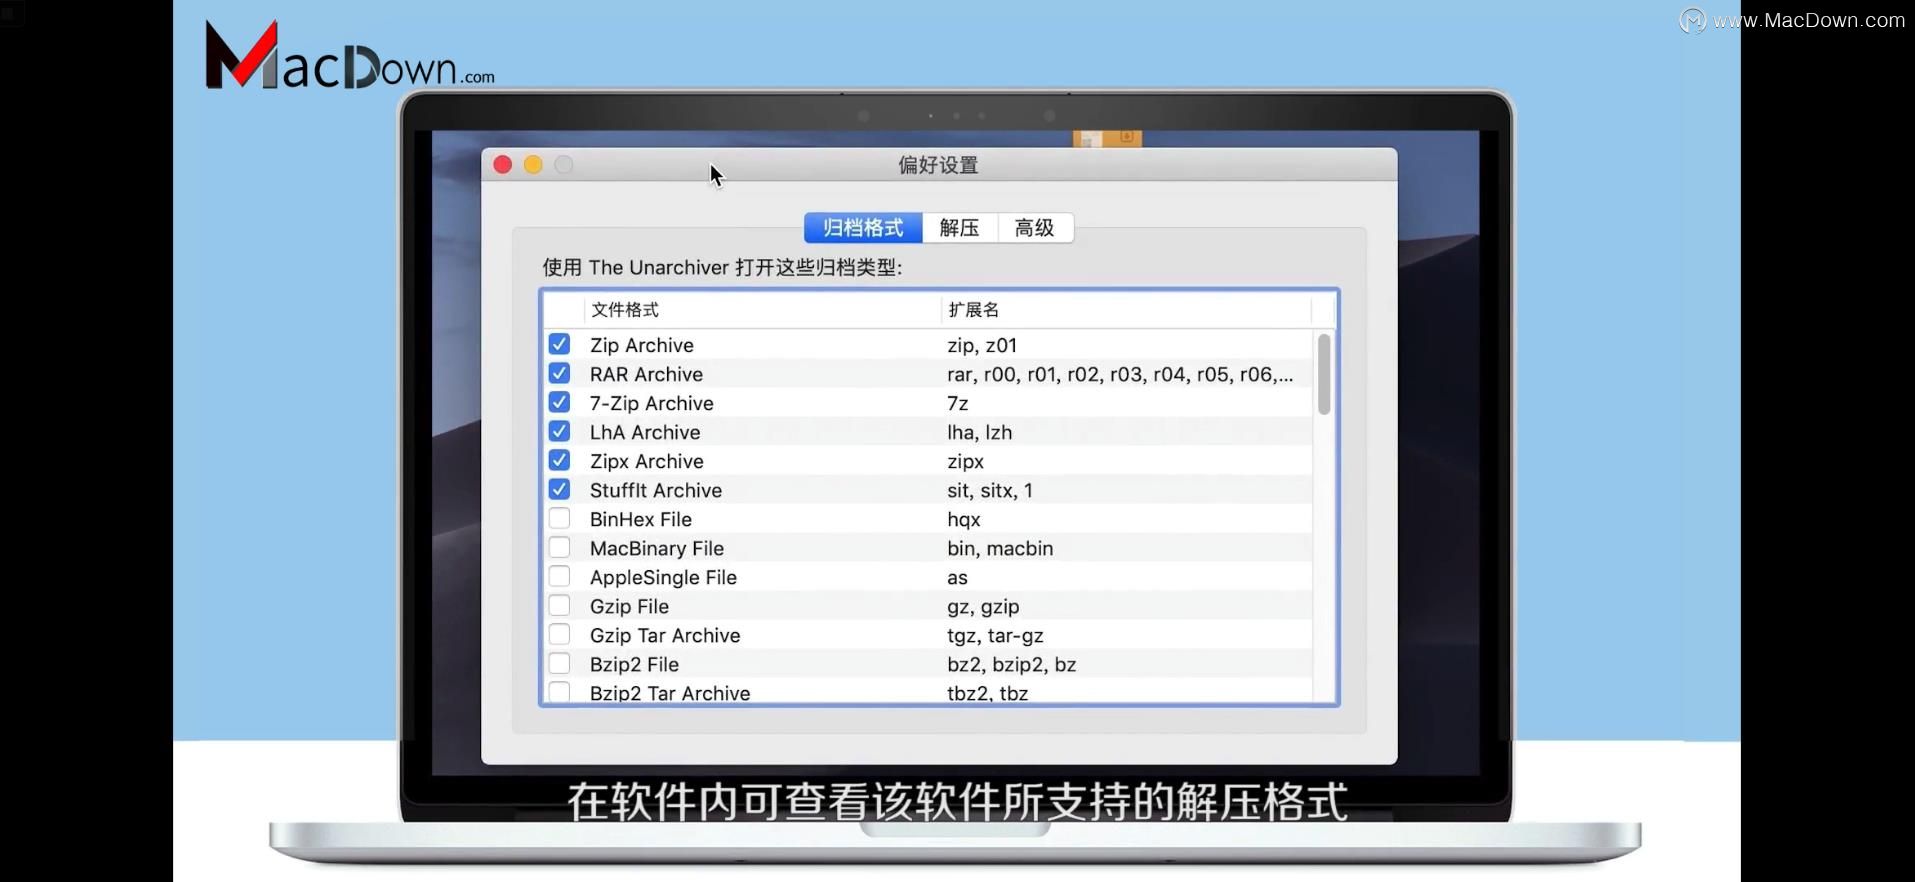Screen dimensions: 1915x882
Task: Uncheck the RAR Archive checkbox
Action: click(559, 373)
